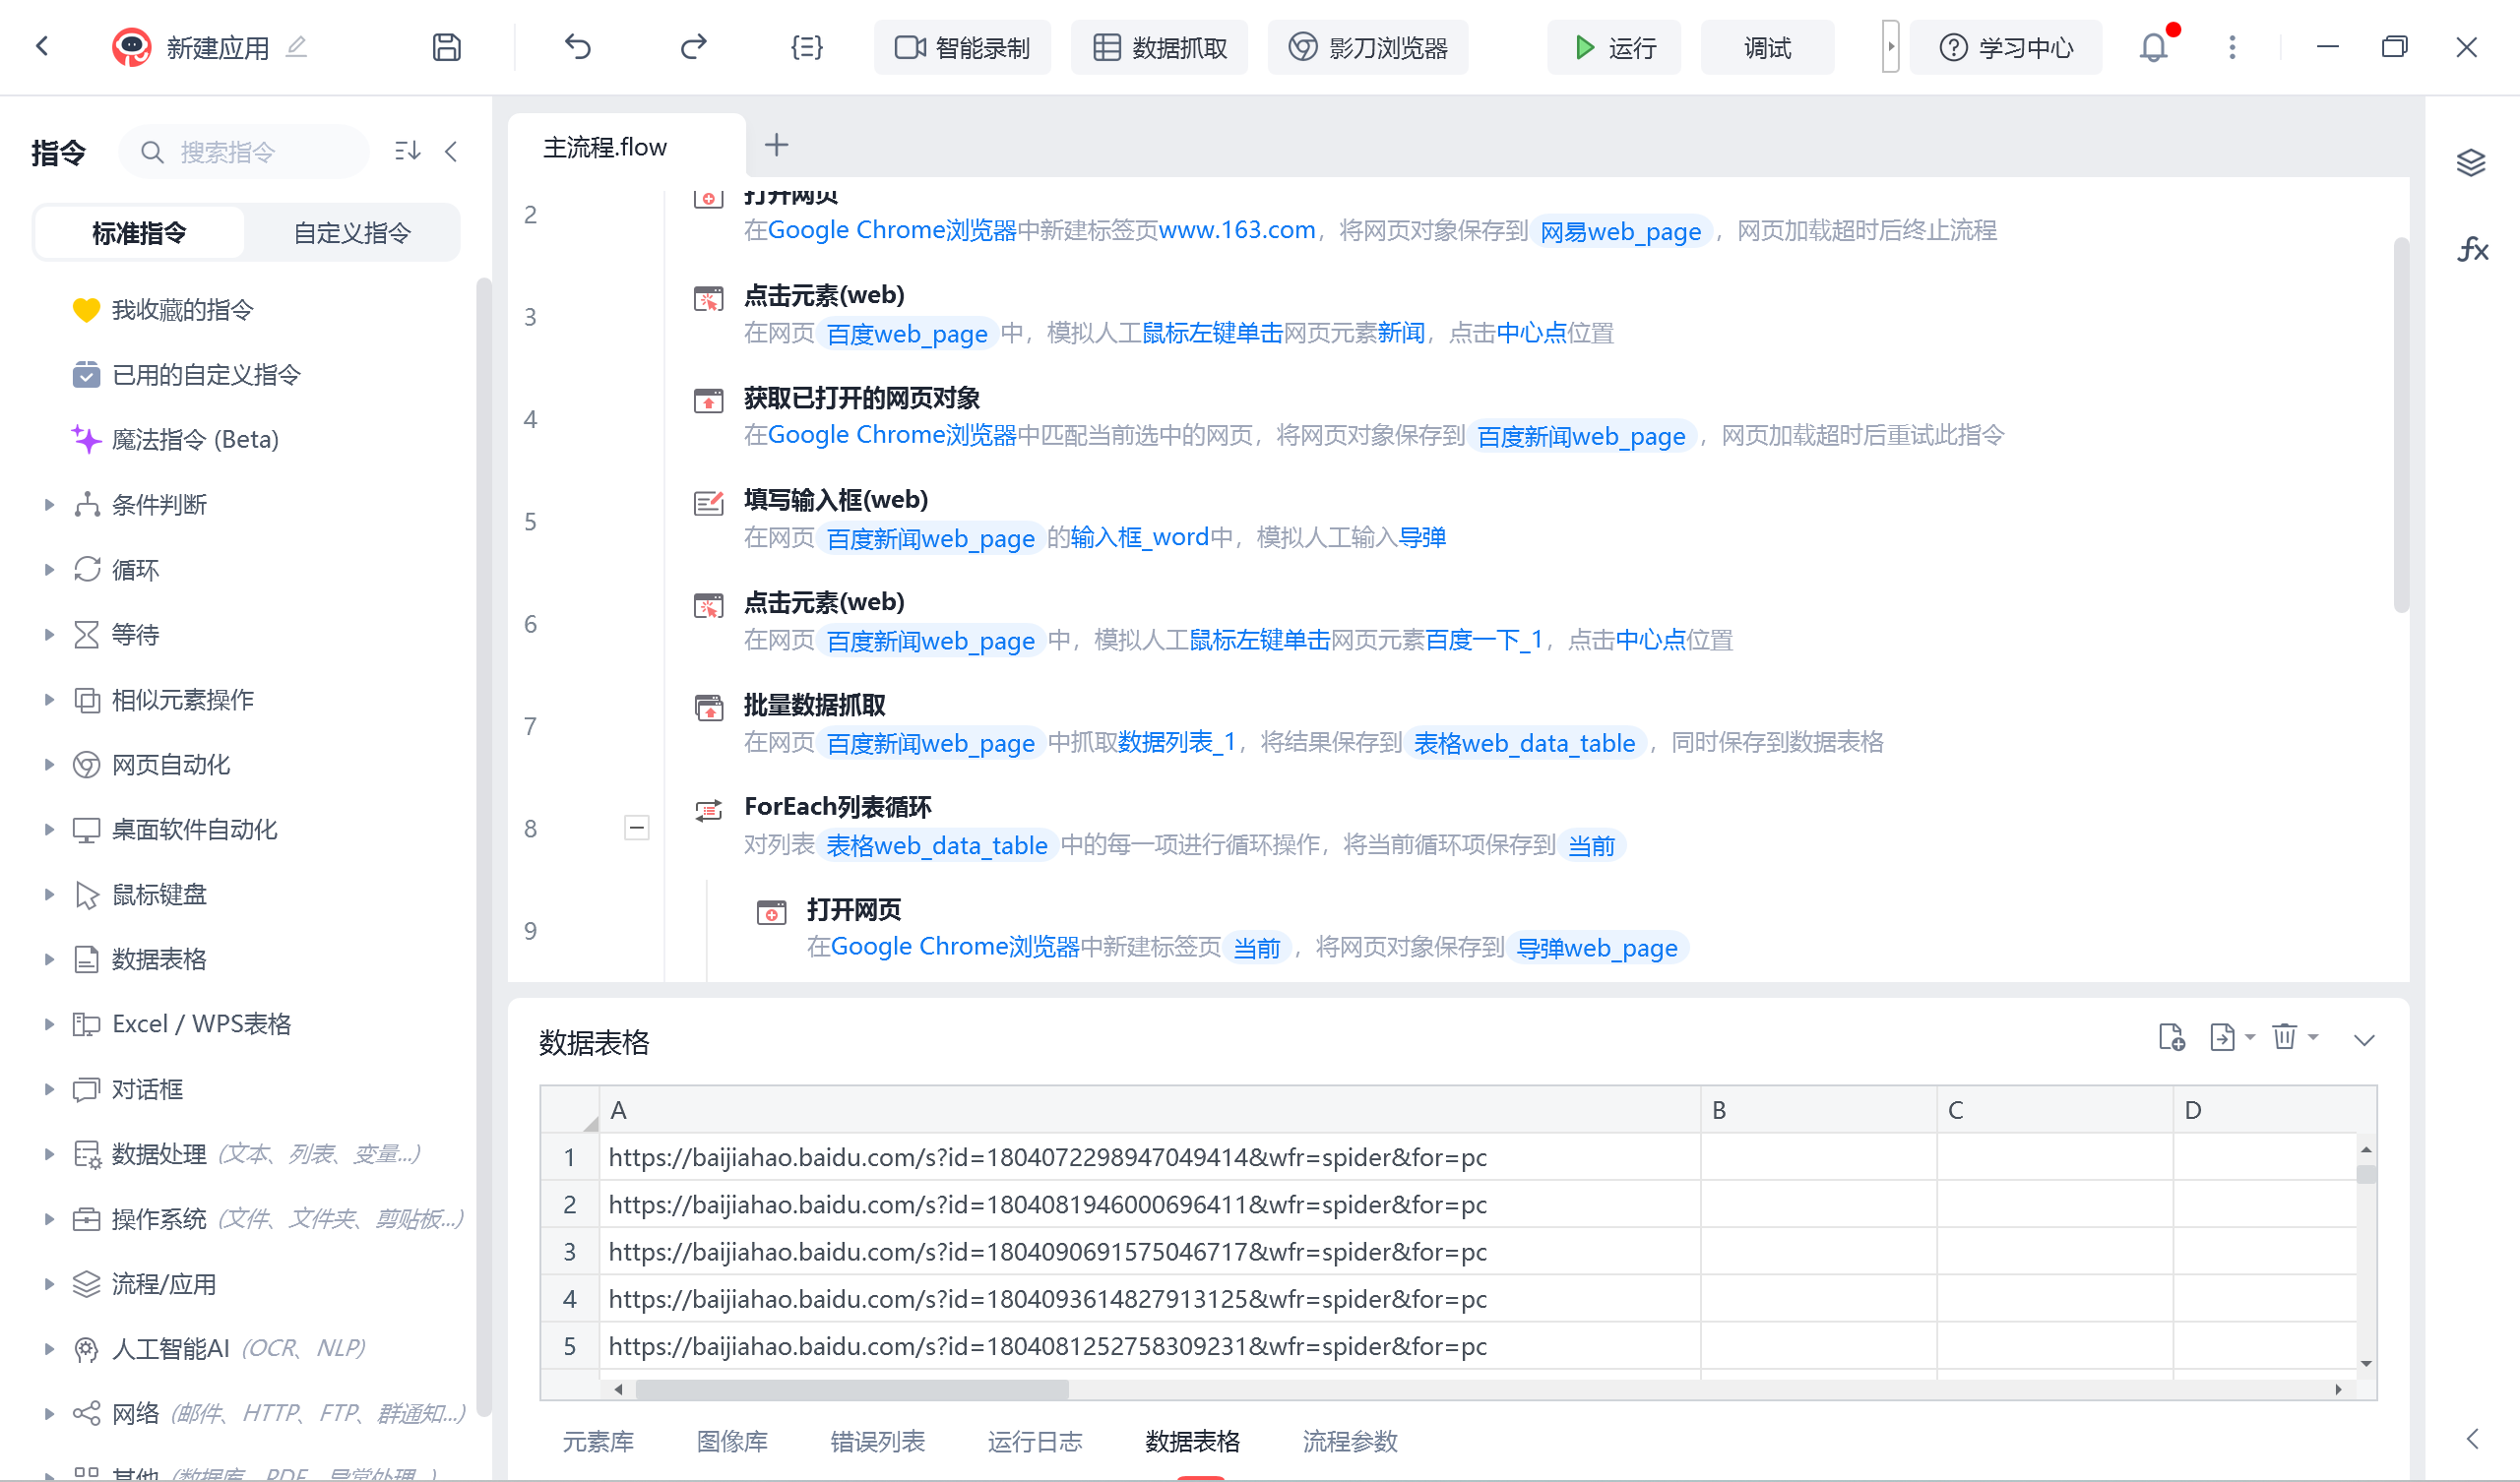2520x1482 pixels.
Task: Click the sort commands icon beside search
Action: (407, 151)
